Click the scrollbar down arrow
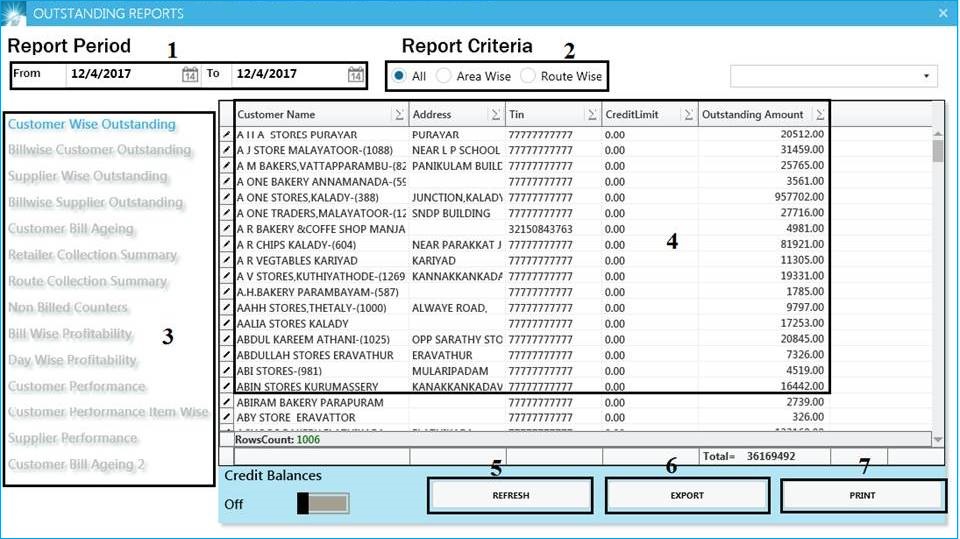The image size is (960, 539). (938, 439)
